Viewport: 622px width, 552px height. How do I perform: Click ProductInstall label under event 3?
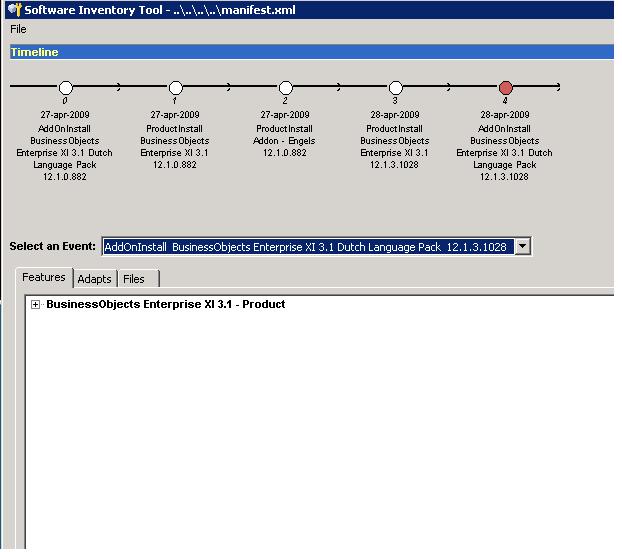point(394,129)
